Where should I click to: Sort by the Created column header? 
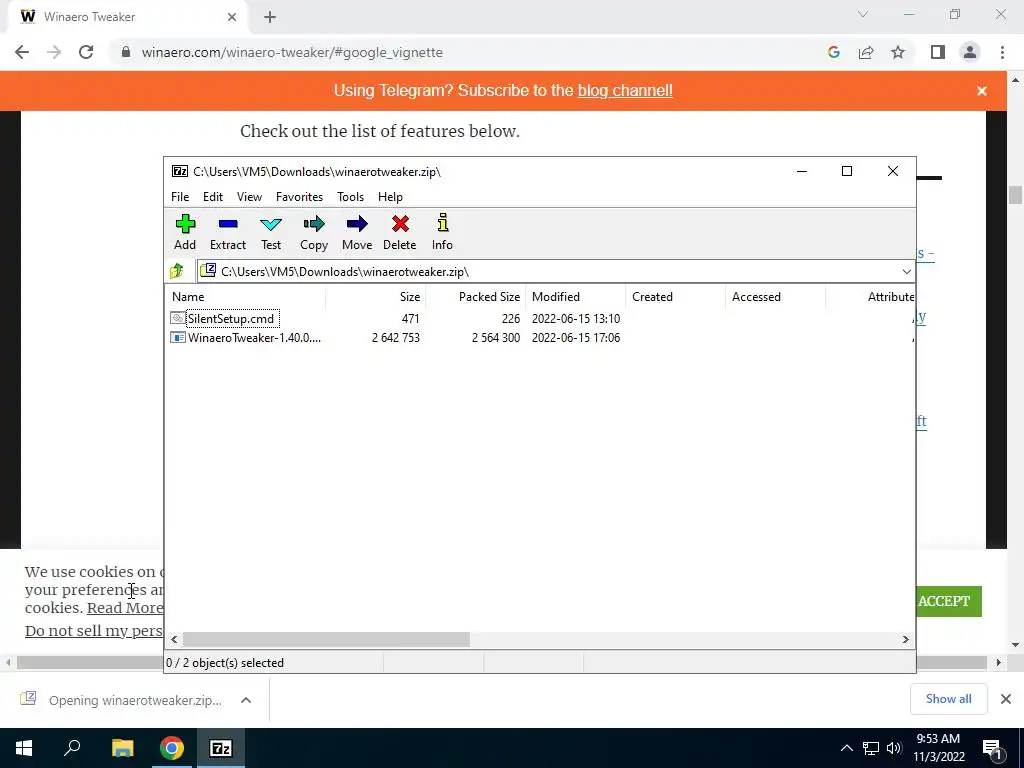coord(675,296)
